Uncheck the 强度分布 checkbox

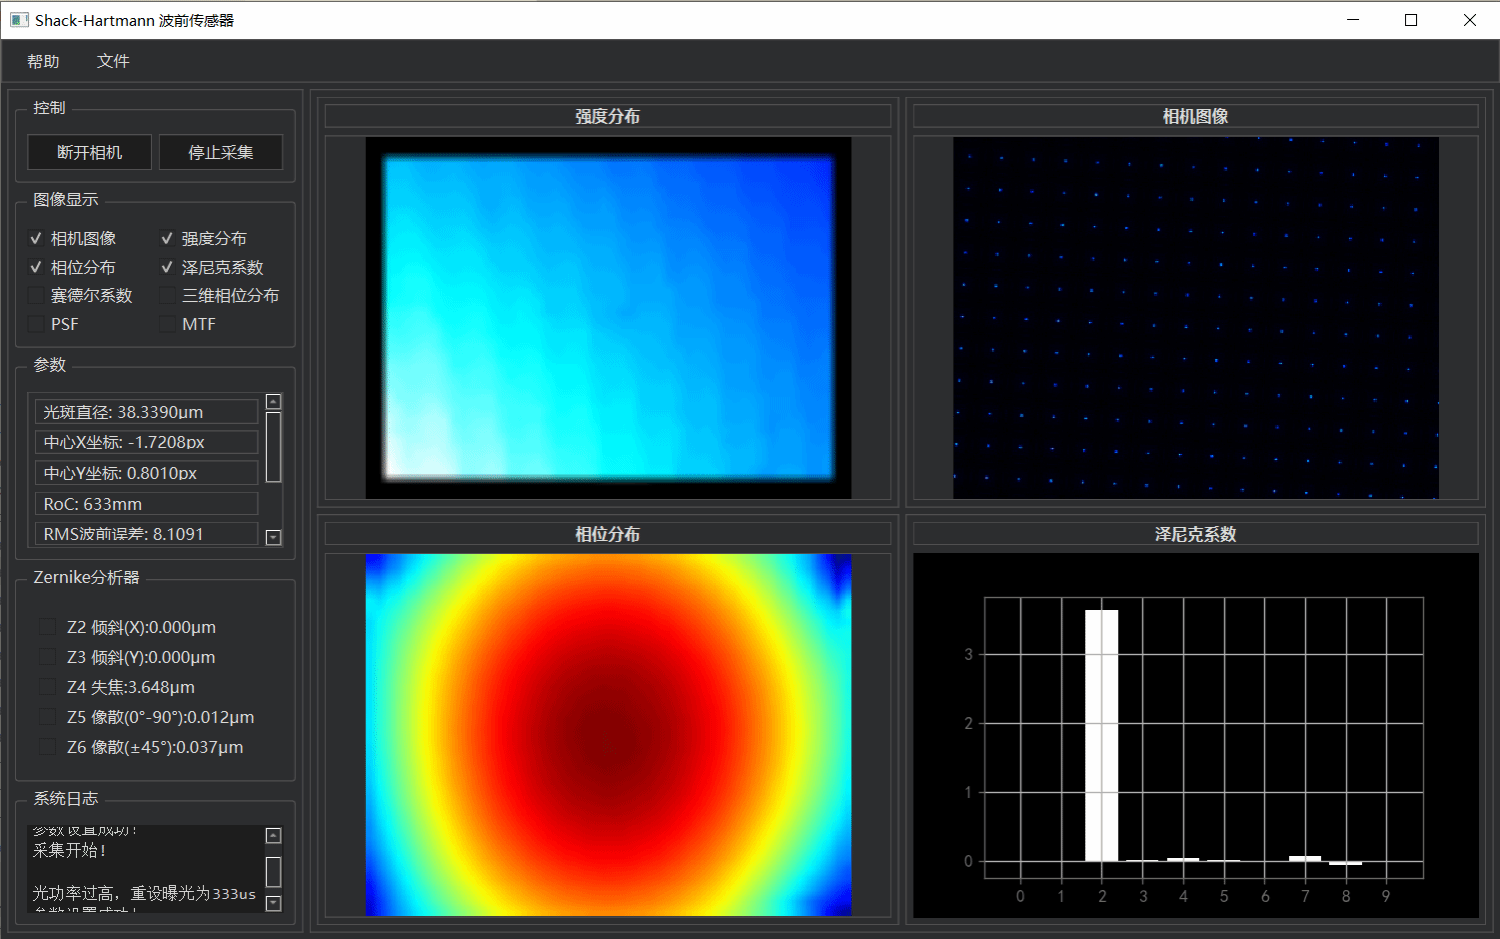(x=167, y=239)
